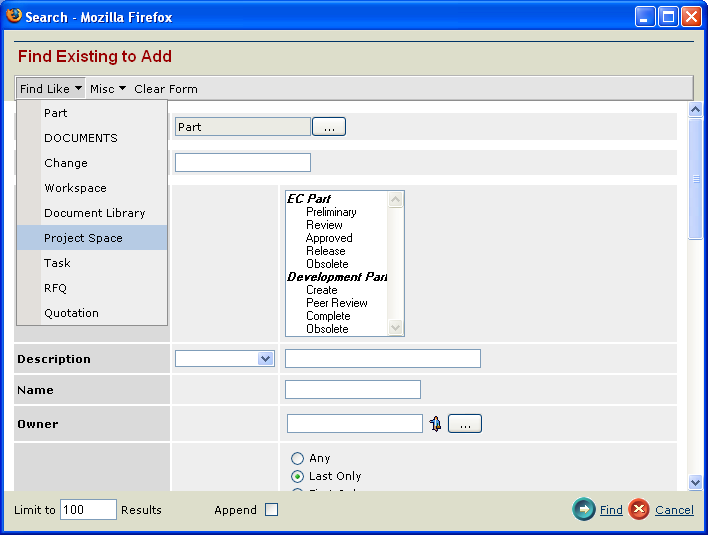Image resolution: width=708 pixels, height=535 pixels.
Task: Click the Clear Form button
Action: (166, 89)
